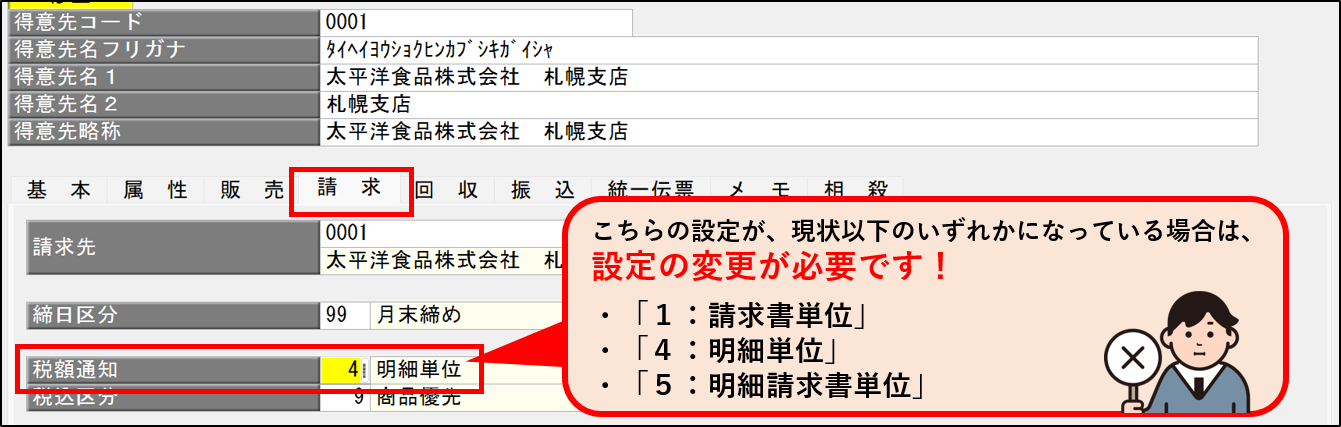The image size is (1341, 427).
Task: Click the 月末締め text
Action: pos(419,315)
